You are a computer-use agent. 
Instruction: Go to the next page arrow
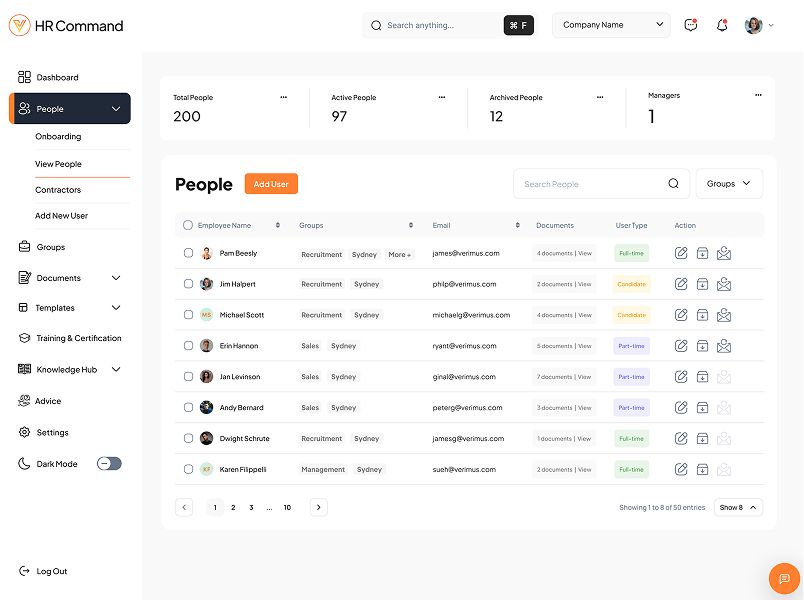tap(319, 507)
